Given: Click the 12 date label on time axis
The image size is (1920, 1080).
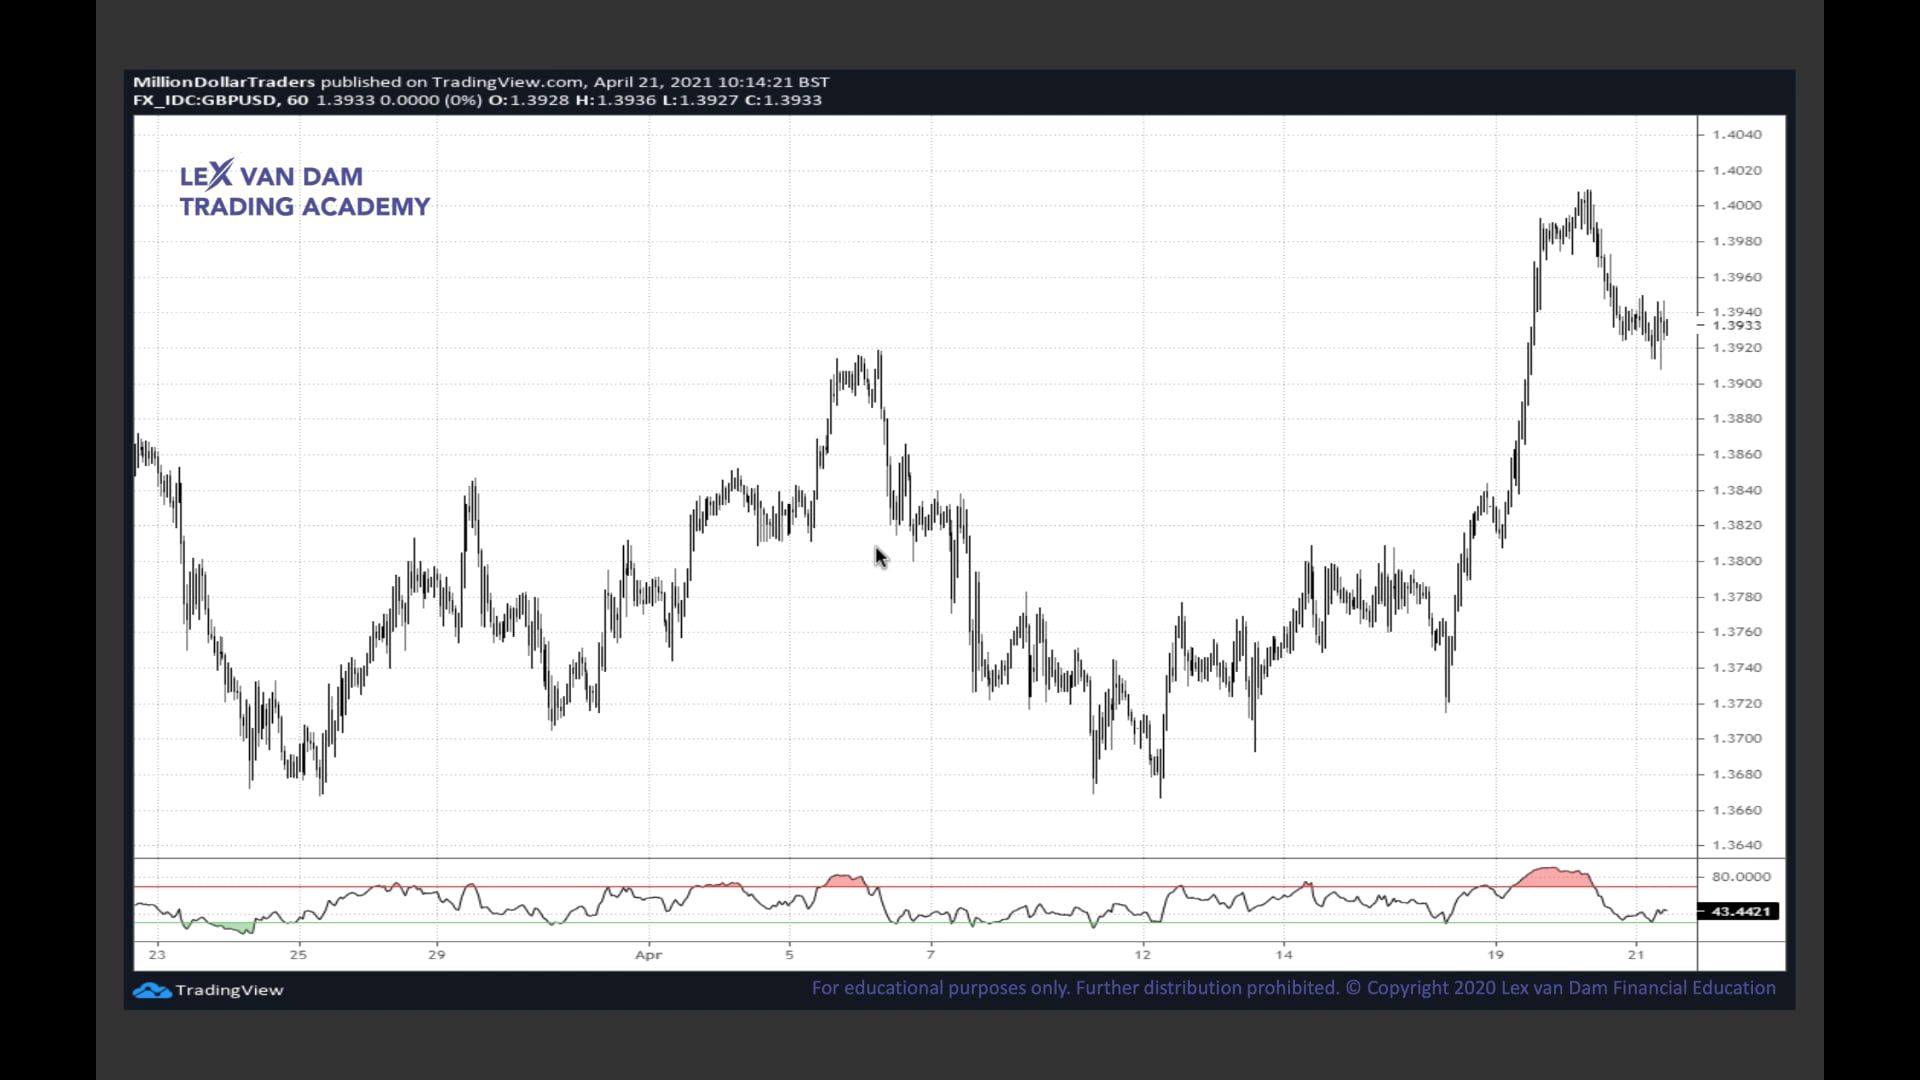Looking at the screenshot, I should coord(1142,955).
